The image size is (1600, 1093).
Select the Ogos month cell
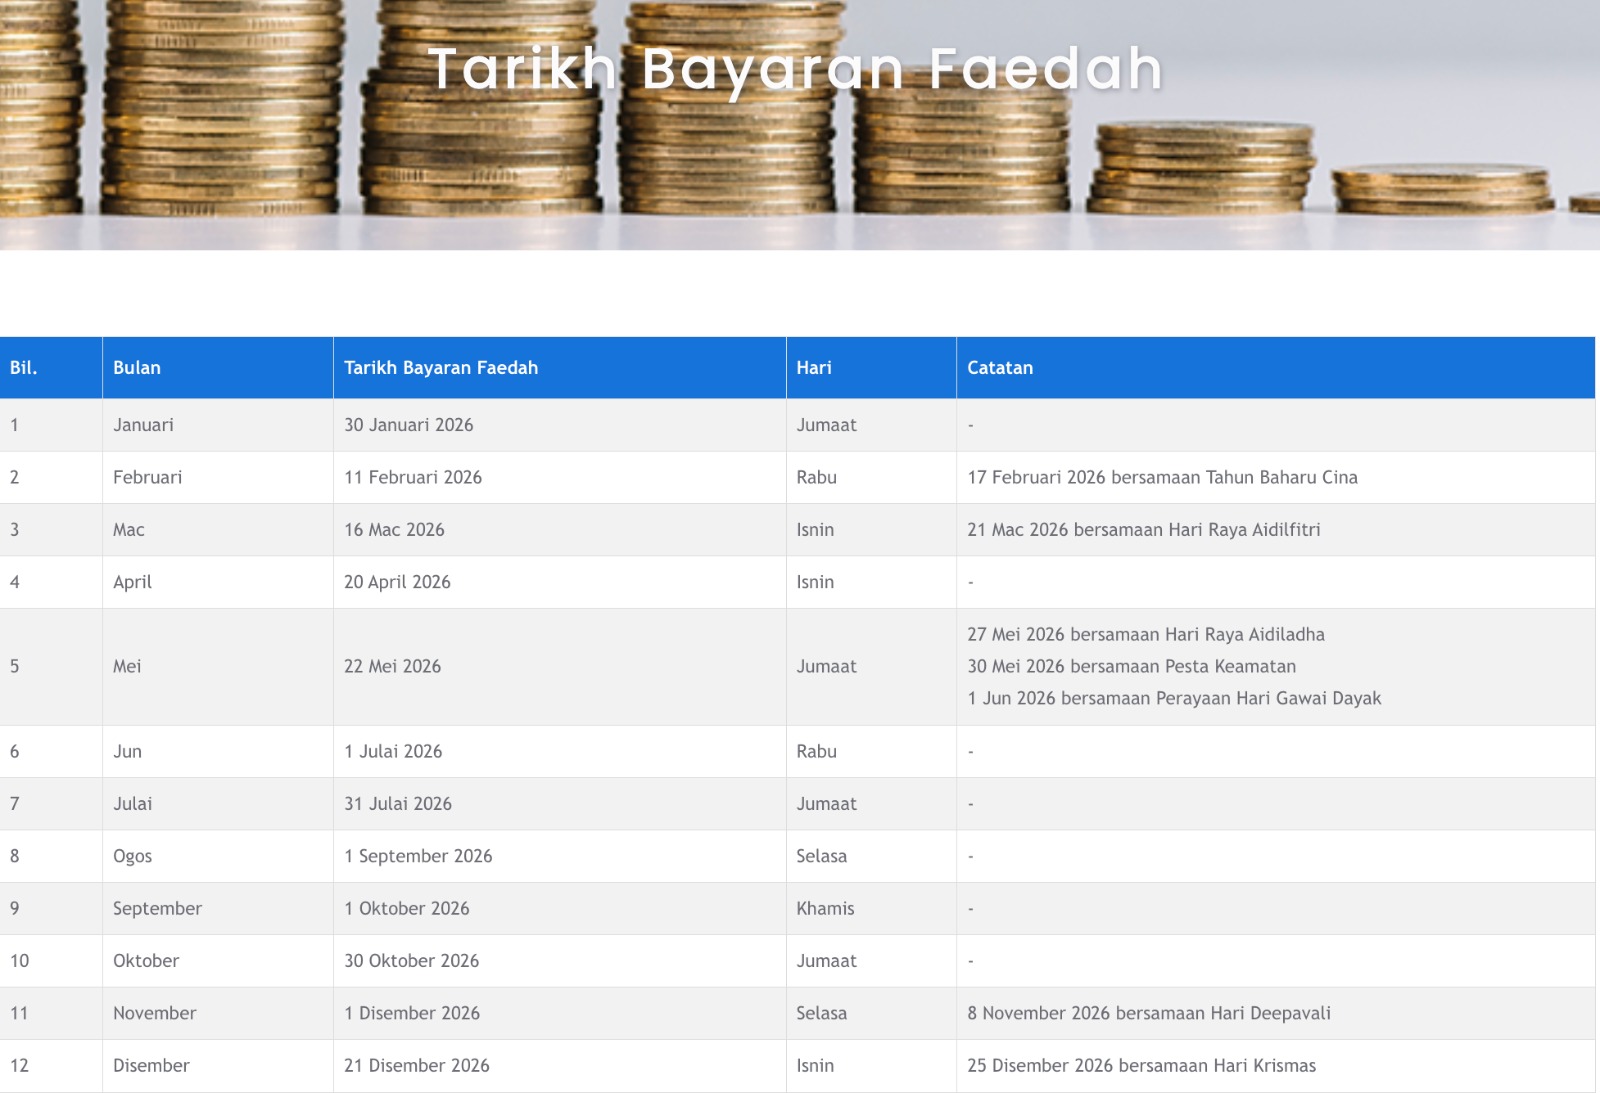click(x=218, y=856)
